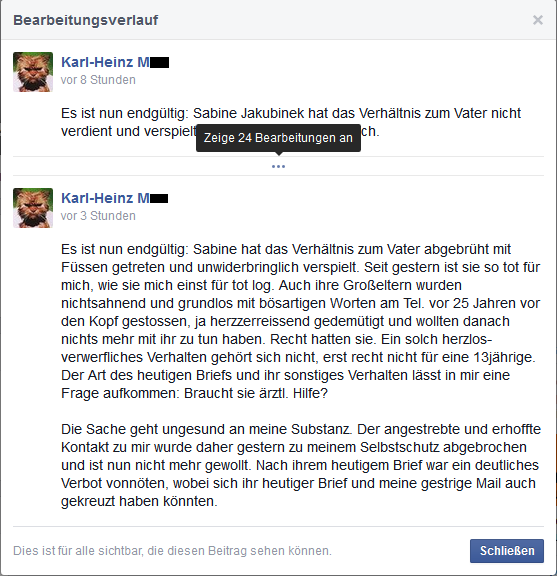
Task: Click the redacted black box in the second name
Action: (159, 199)
